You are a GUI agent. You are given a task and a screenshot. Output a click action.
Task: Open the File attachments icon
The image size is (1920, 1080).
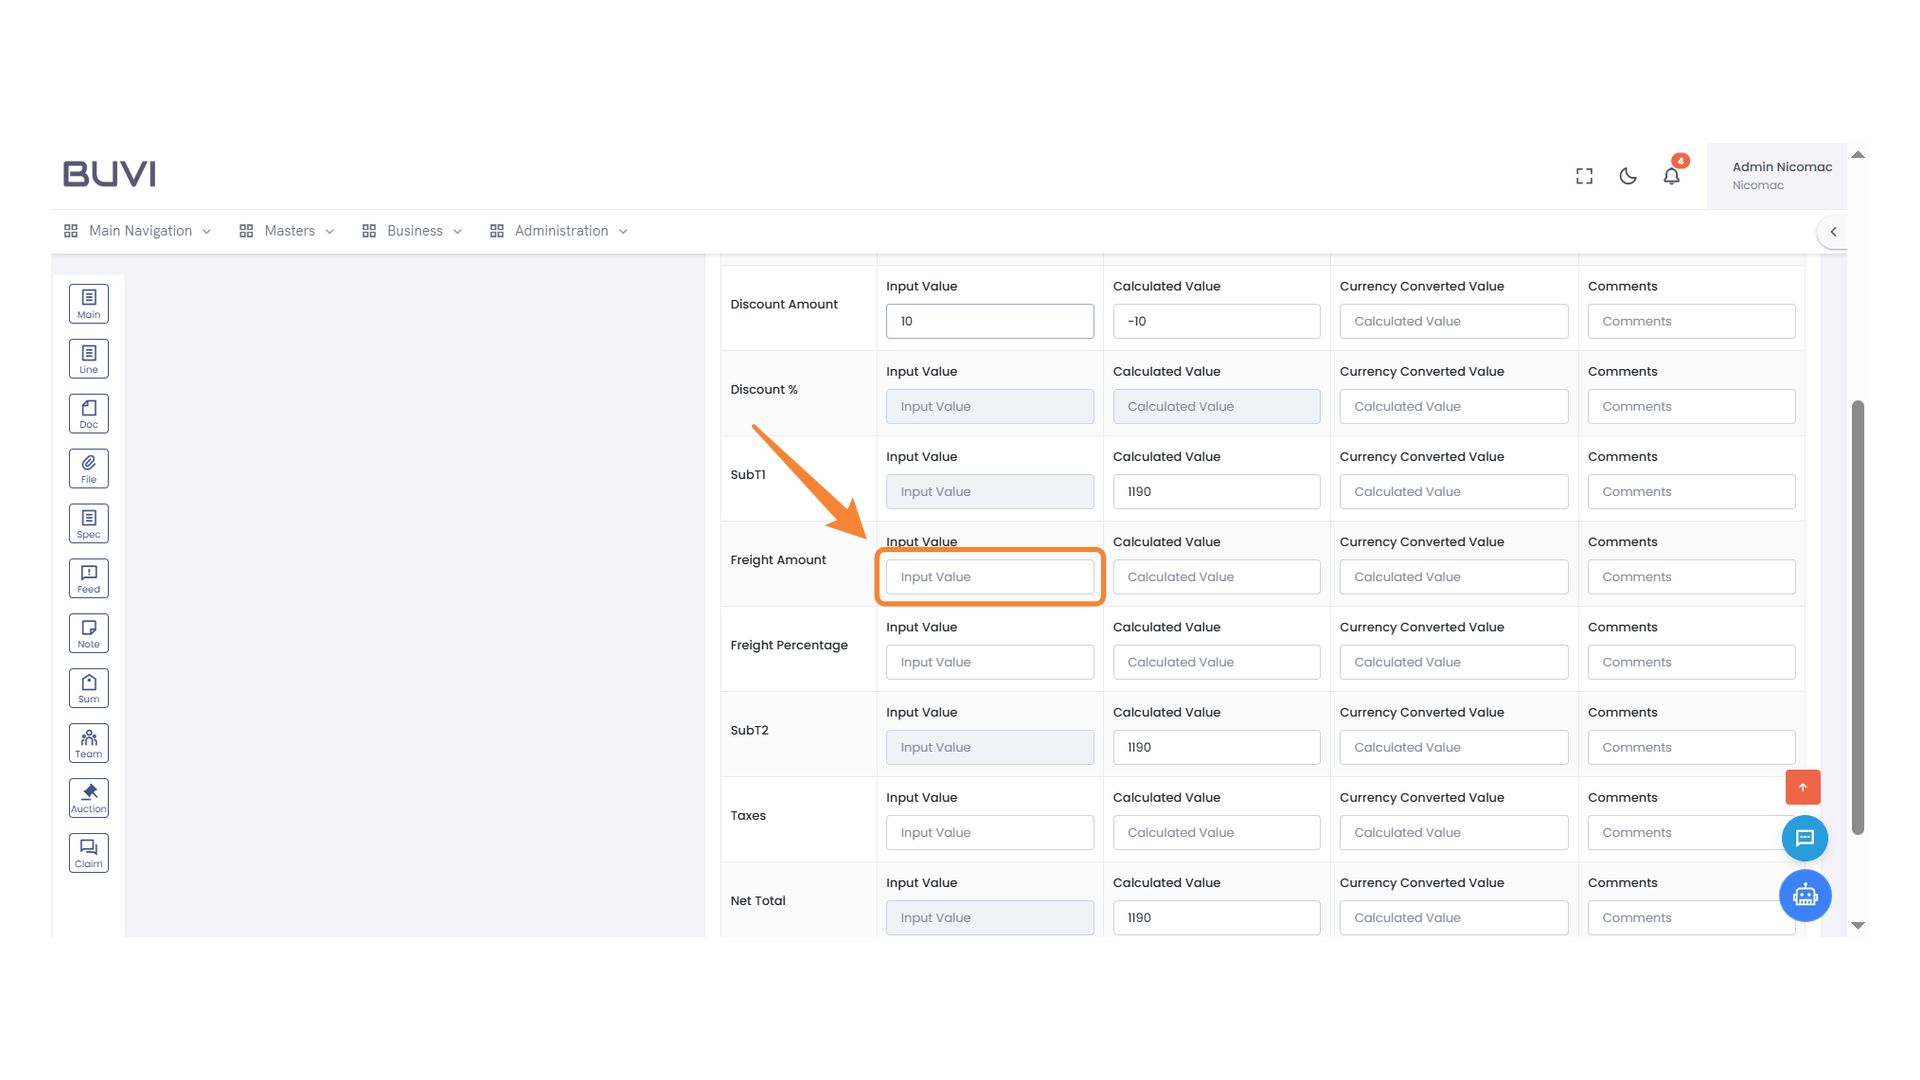coord(88,467)
